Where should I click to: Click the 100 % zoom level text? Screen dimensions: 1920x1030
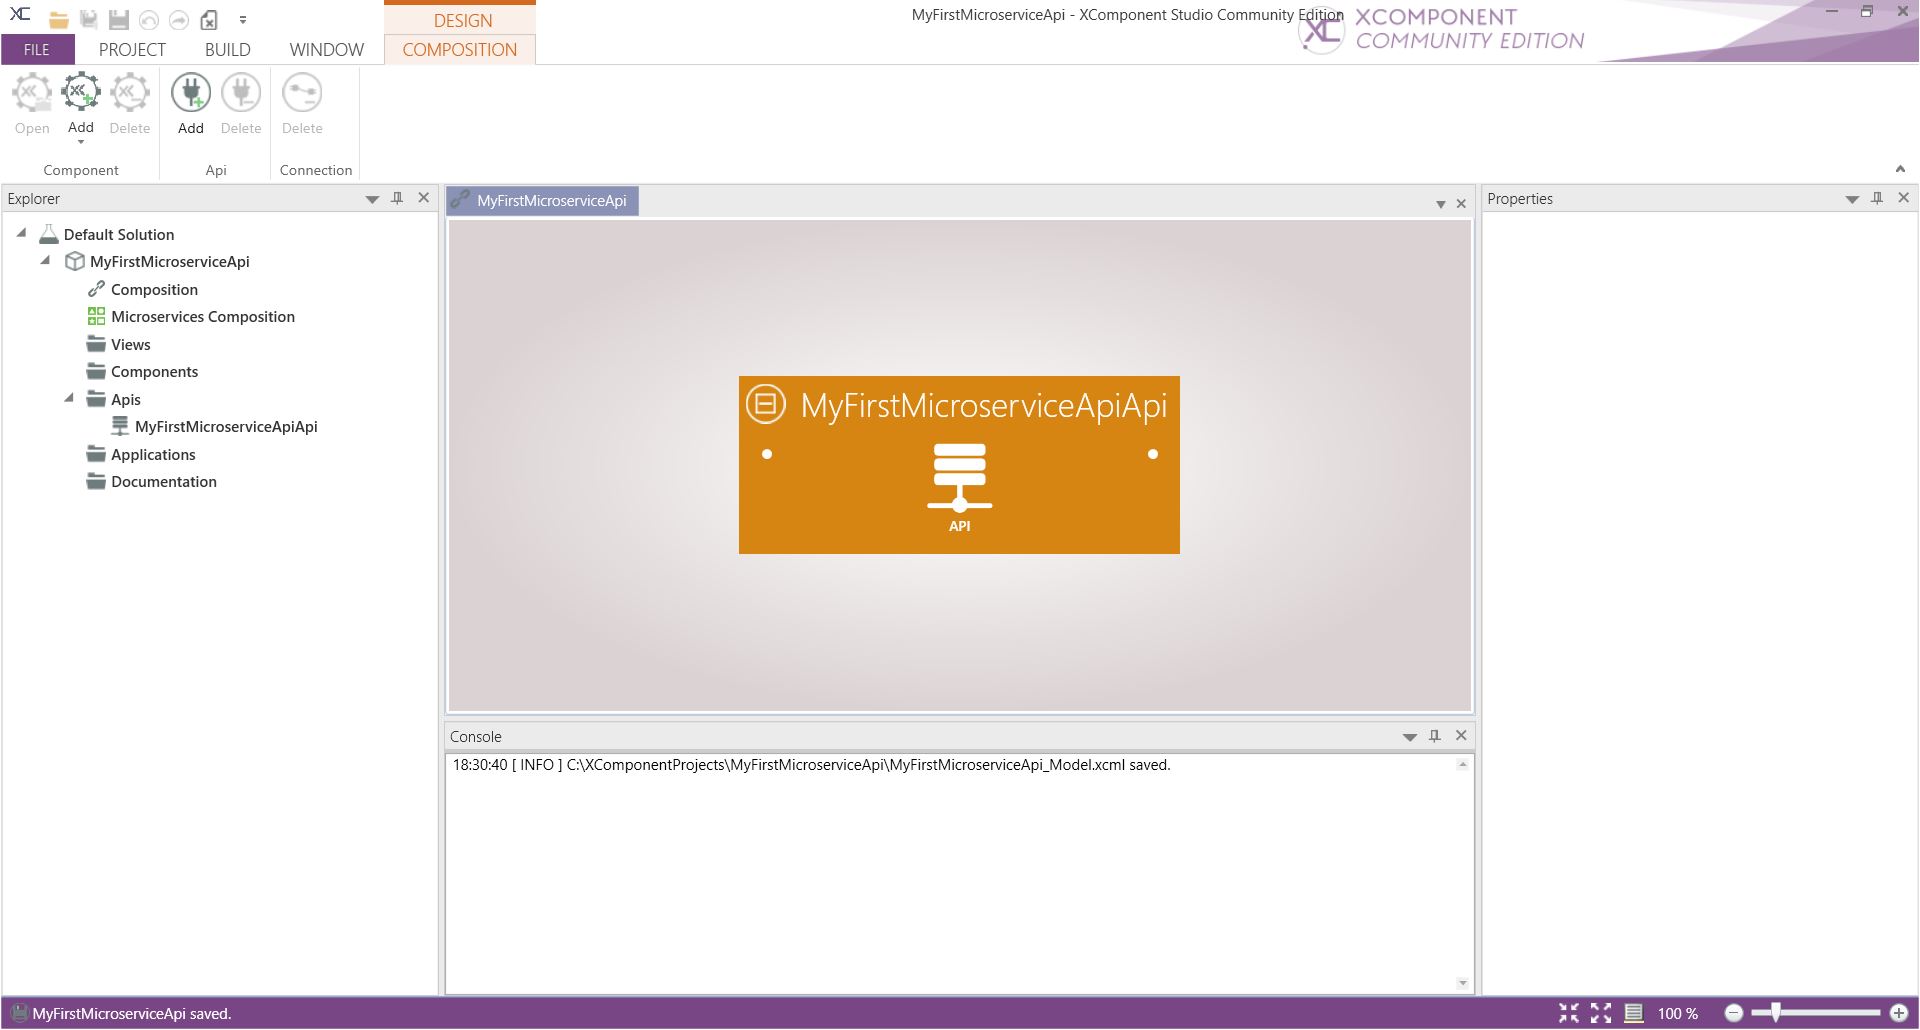[x=1678, y=1014]
